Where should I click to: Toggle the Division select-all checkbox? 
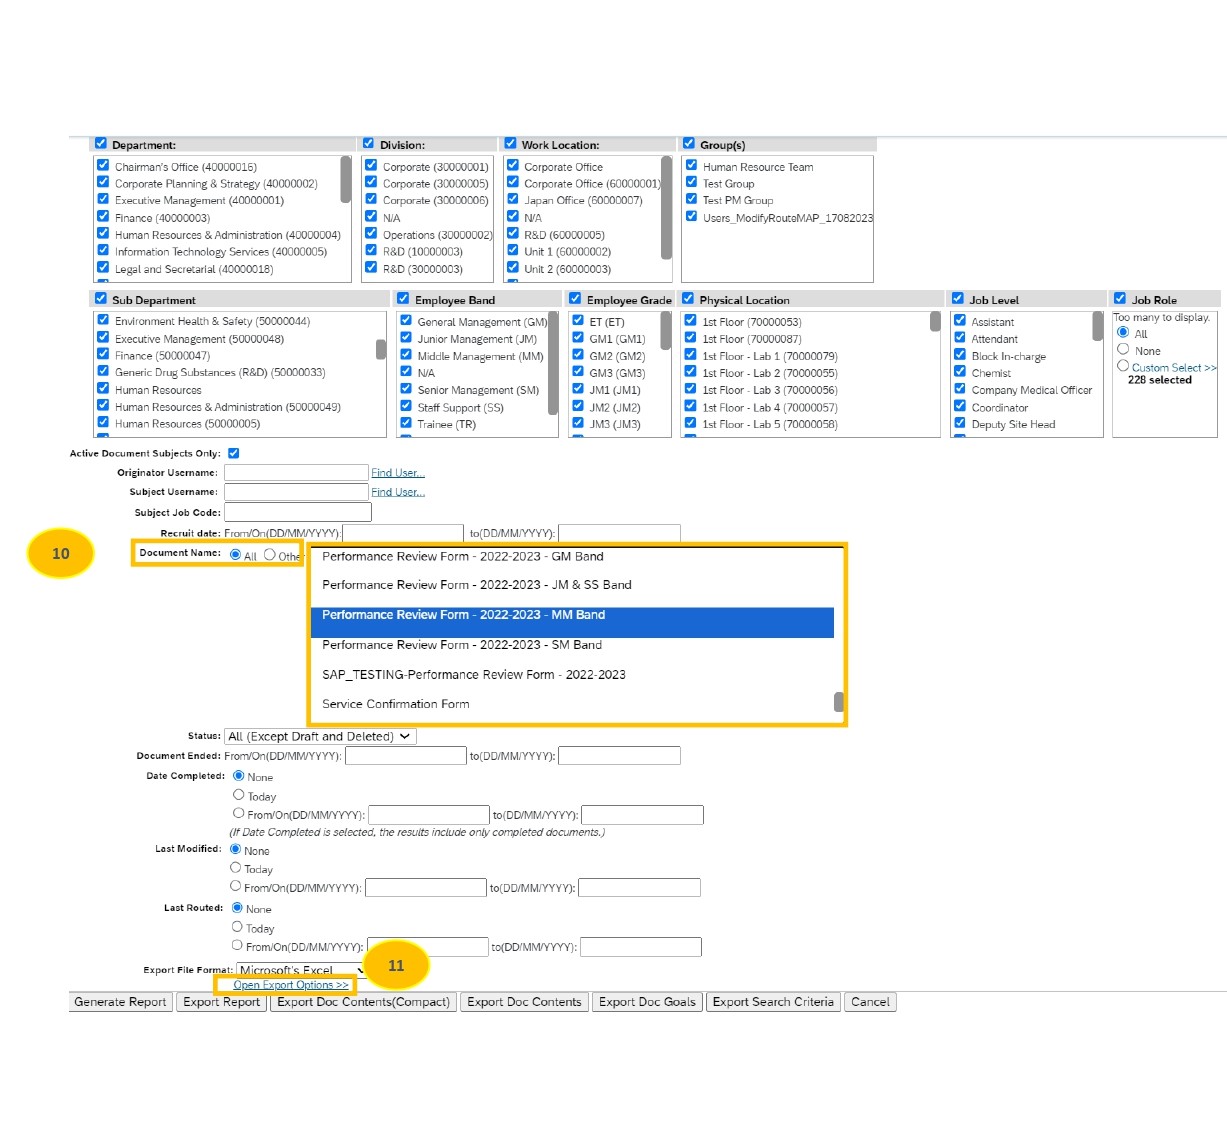click(368, 142)
